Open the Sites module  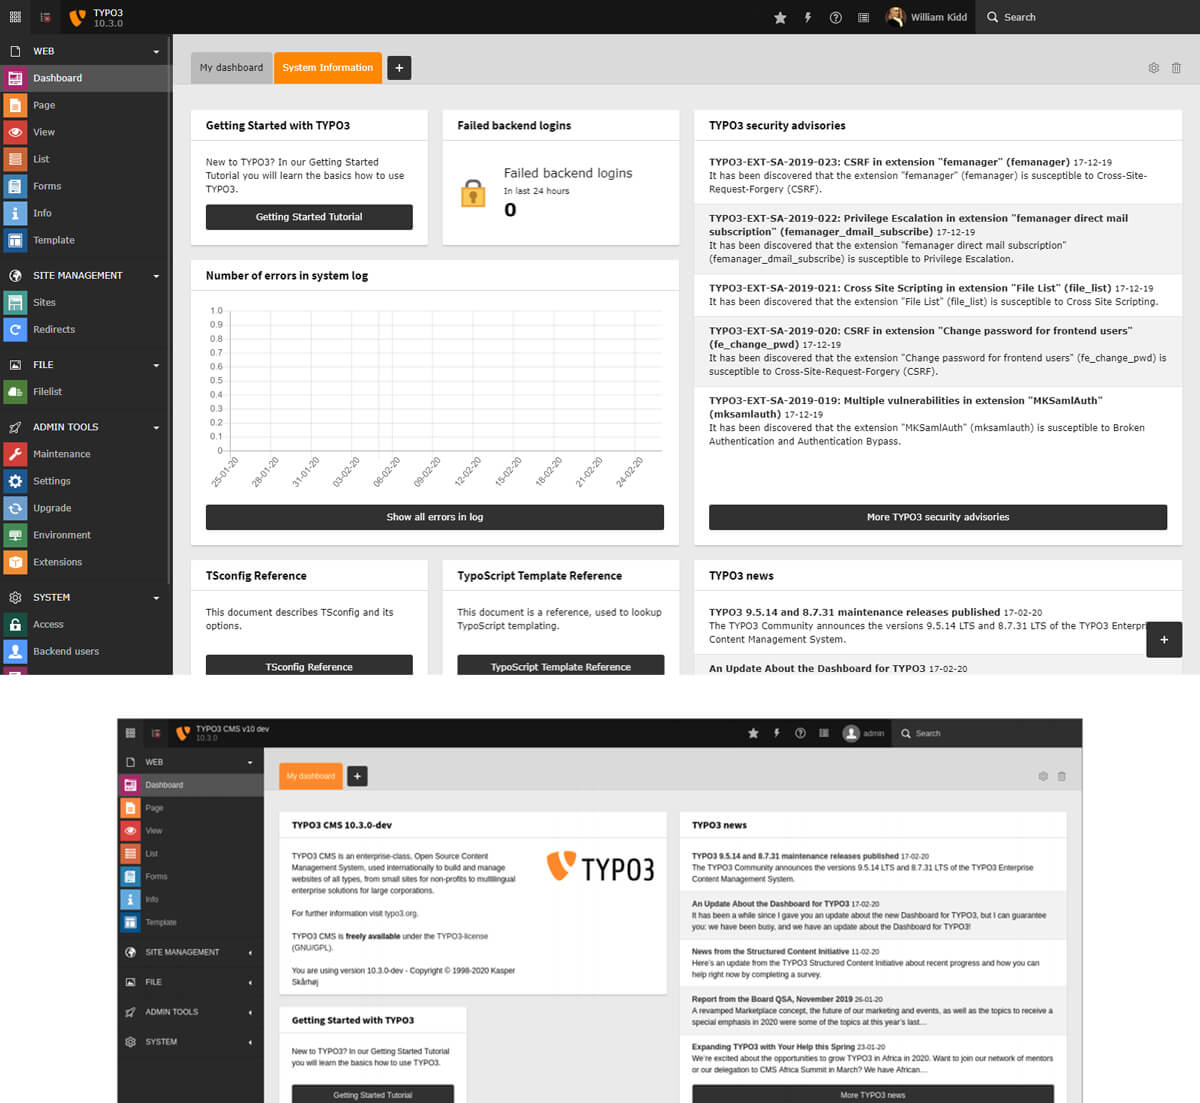tap(85, 302)
